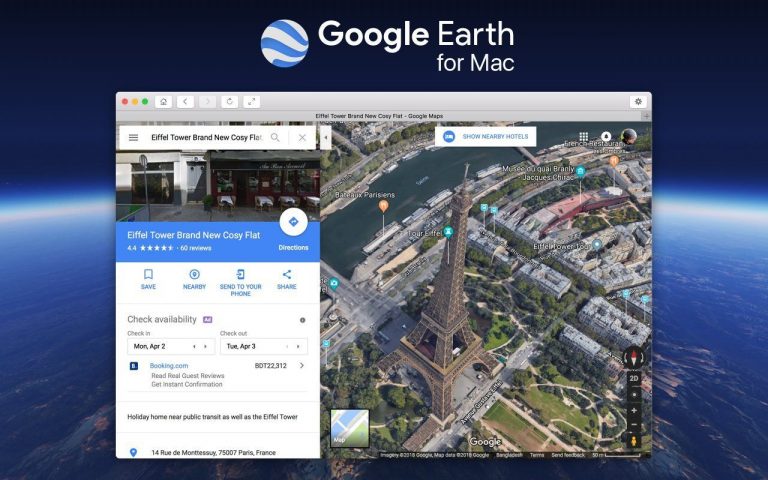Click the account profile picture
768x480 pixels.
[x=629, y=137]
